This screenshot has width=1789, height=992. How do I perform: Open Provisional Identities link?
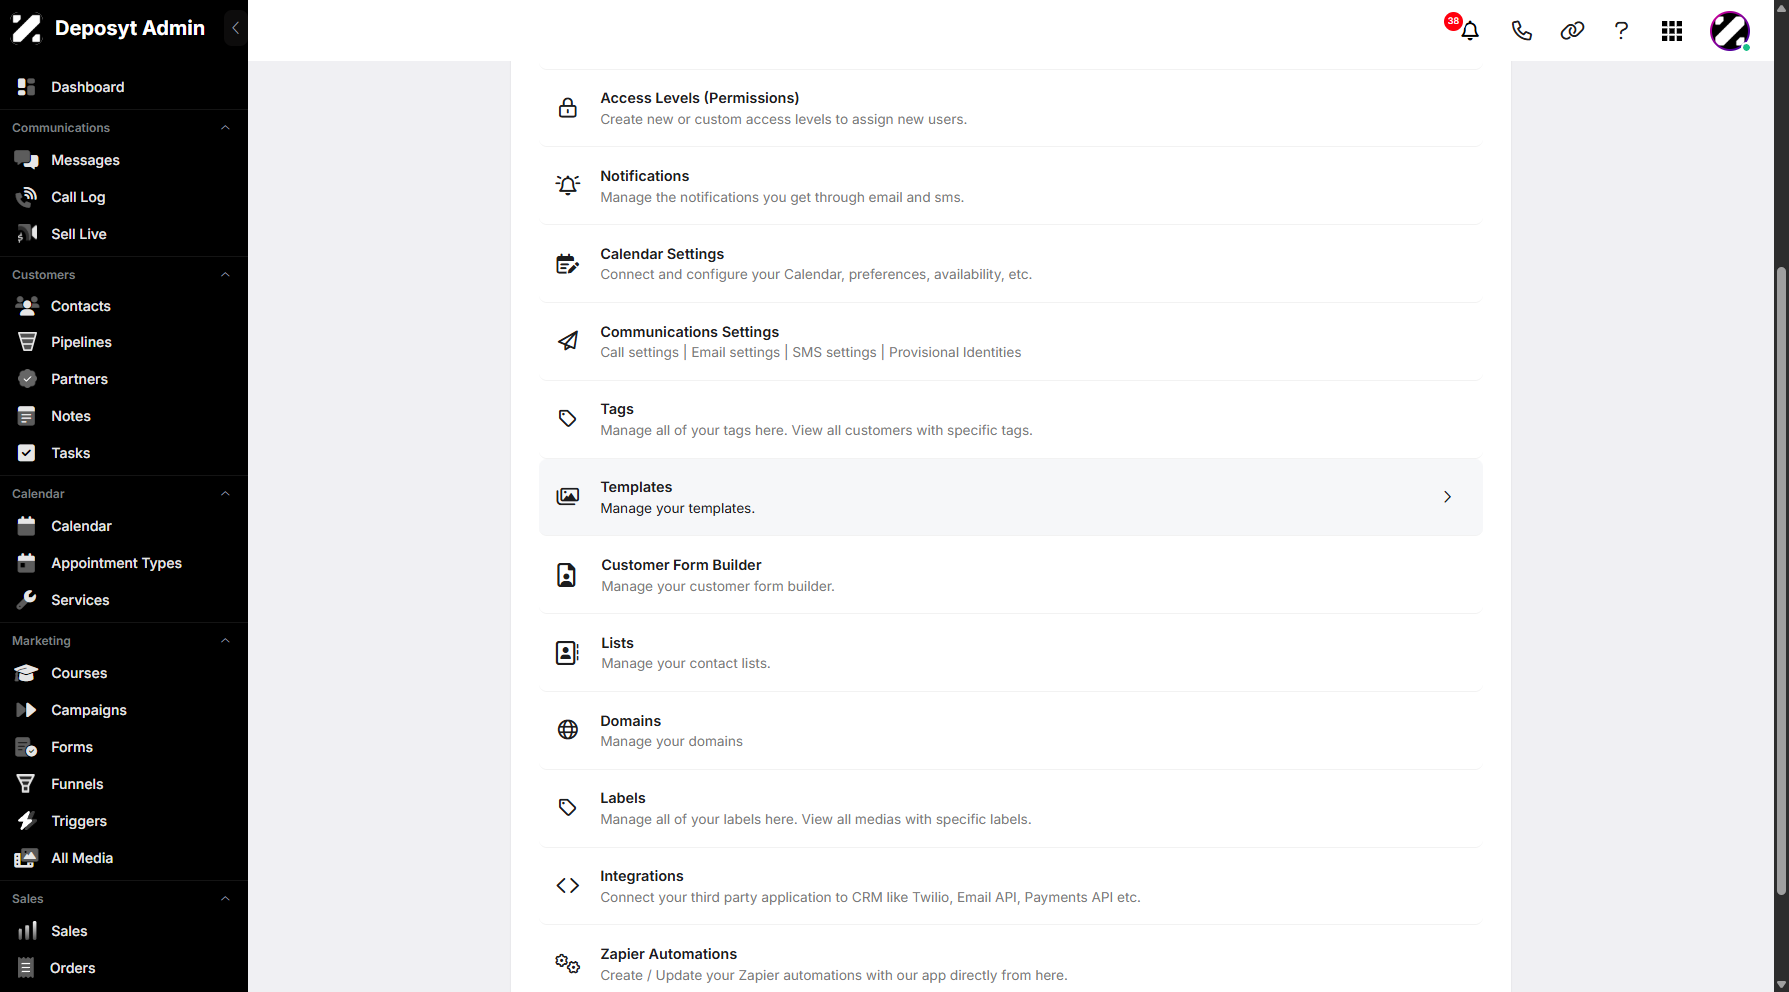point(955,353)
